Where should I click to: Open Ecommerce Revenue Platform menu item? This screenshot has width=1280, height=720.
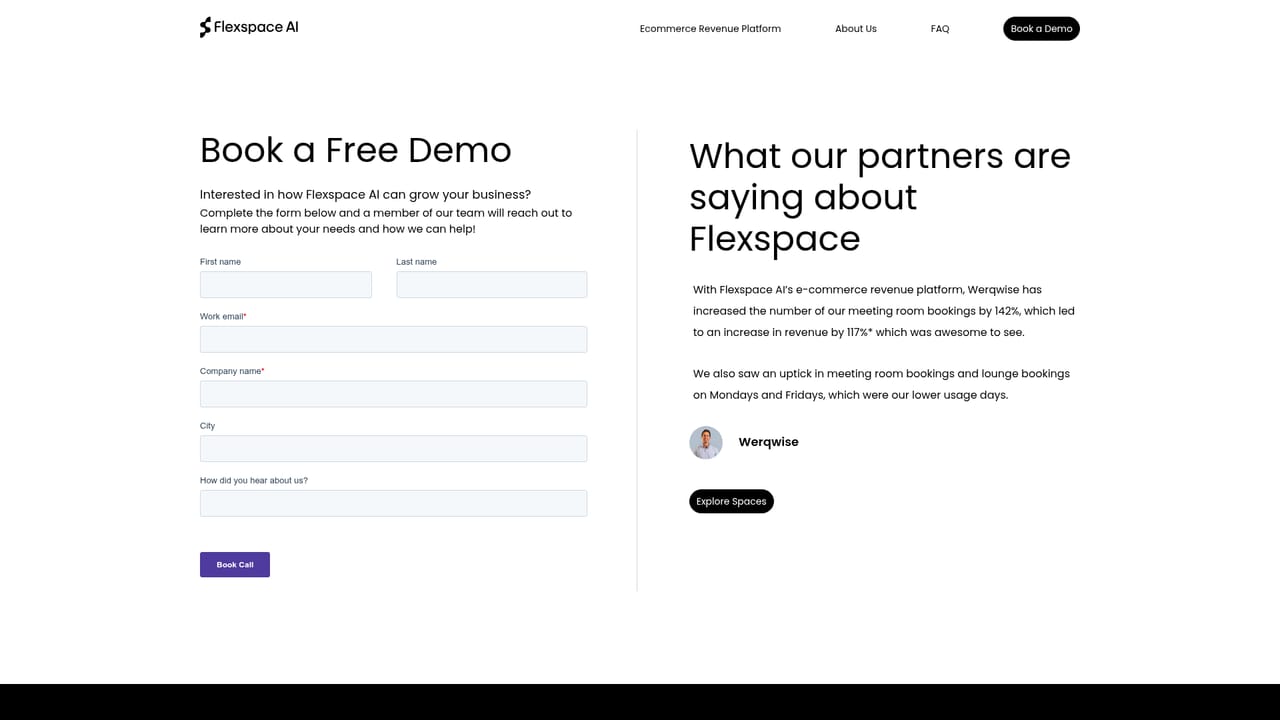point(710,29)
